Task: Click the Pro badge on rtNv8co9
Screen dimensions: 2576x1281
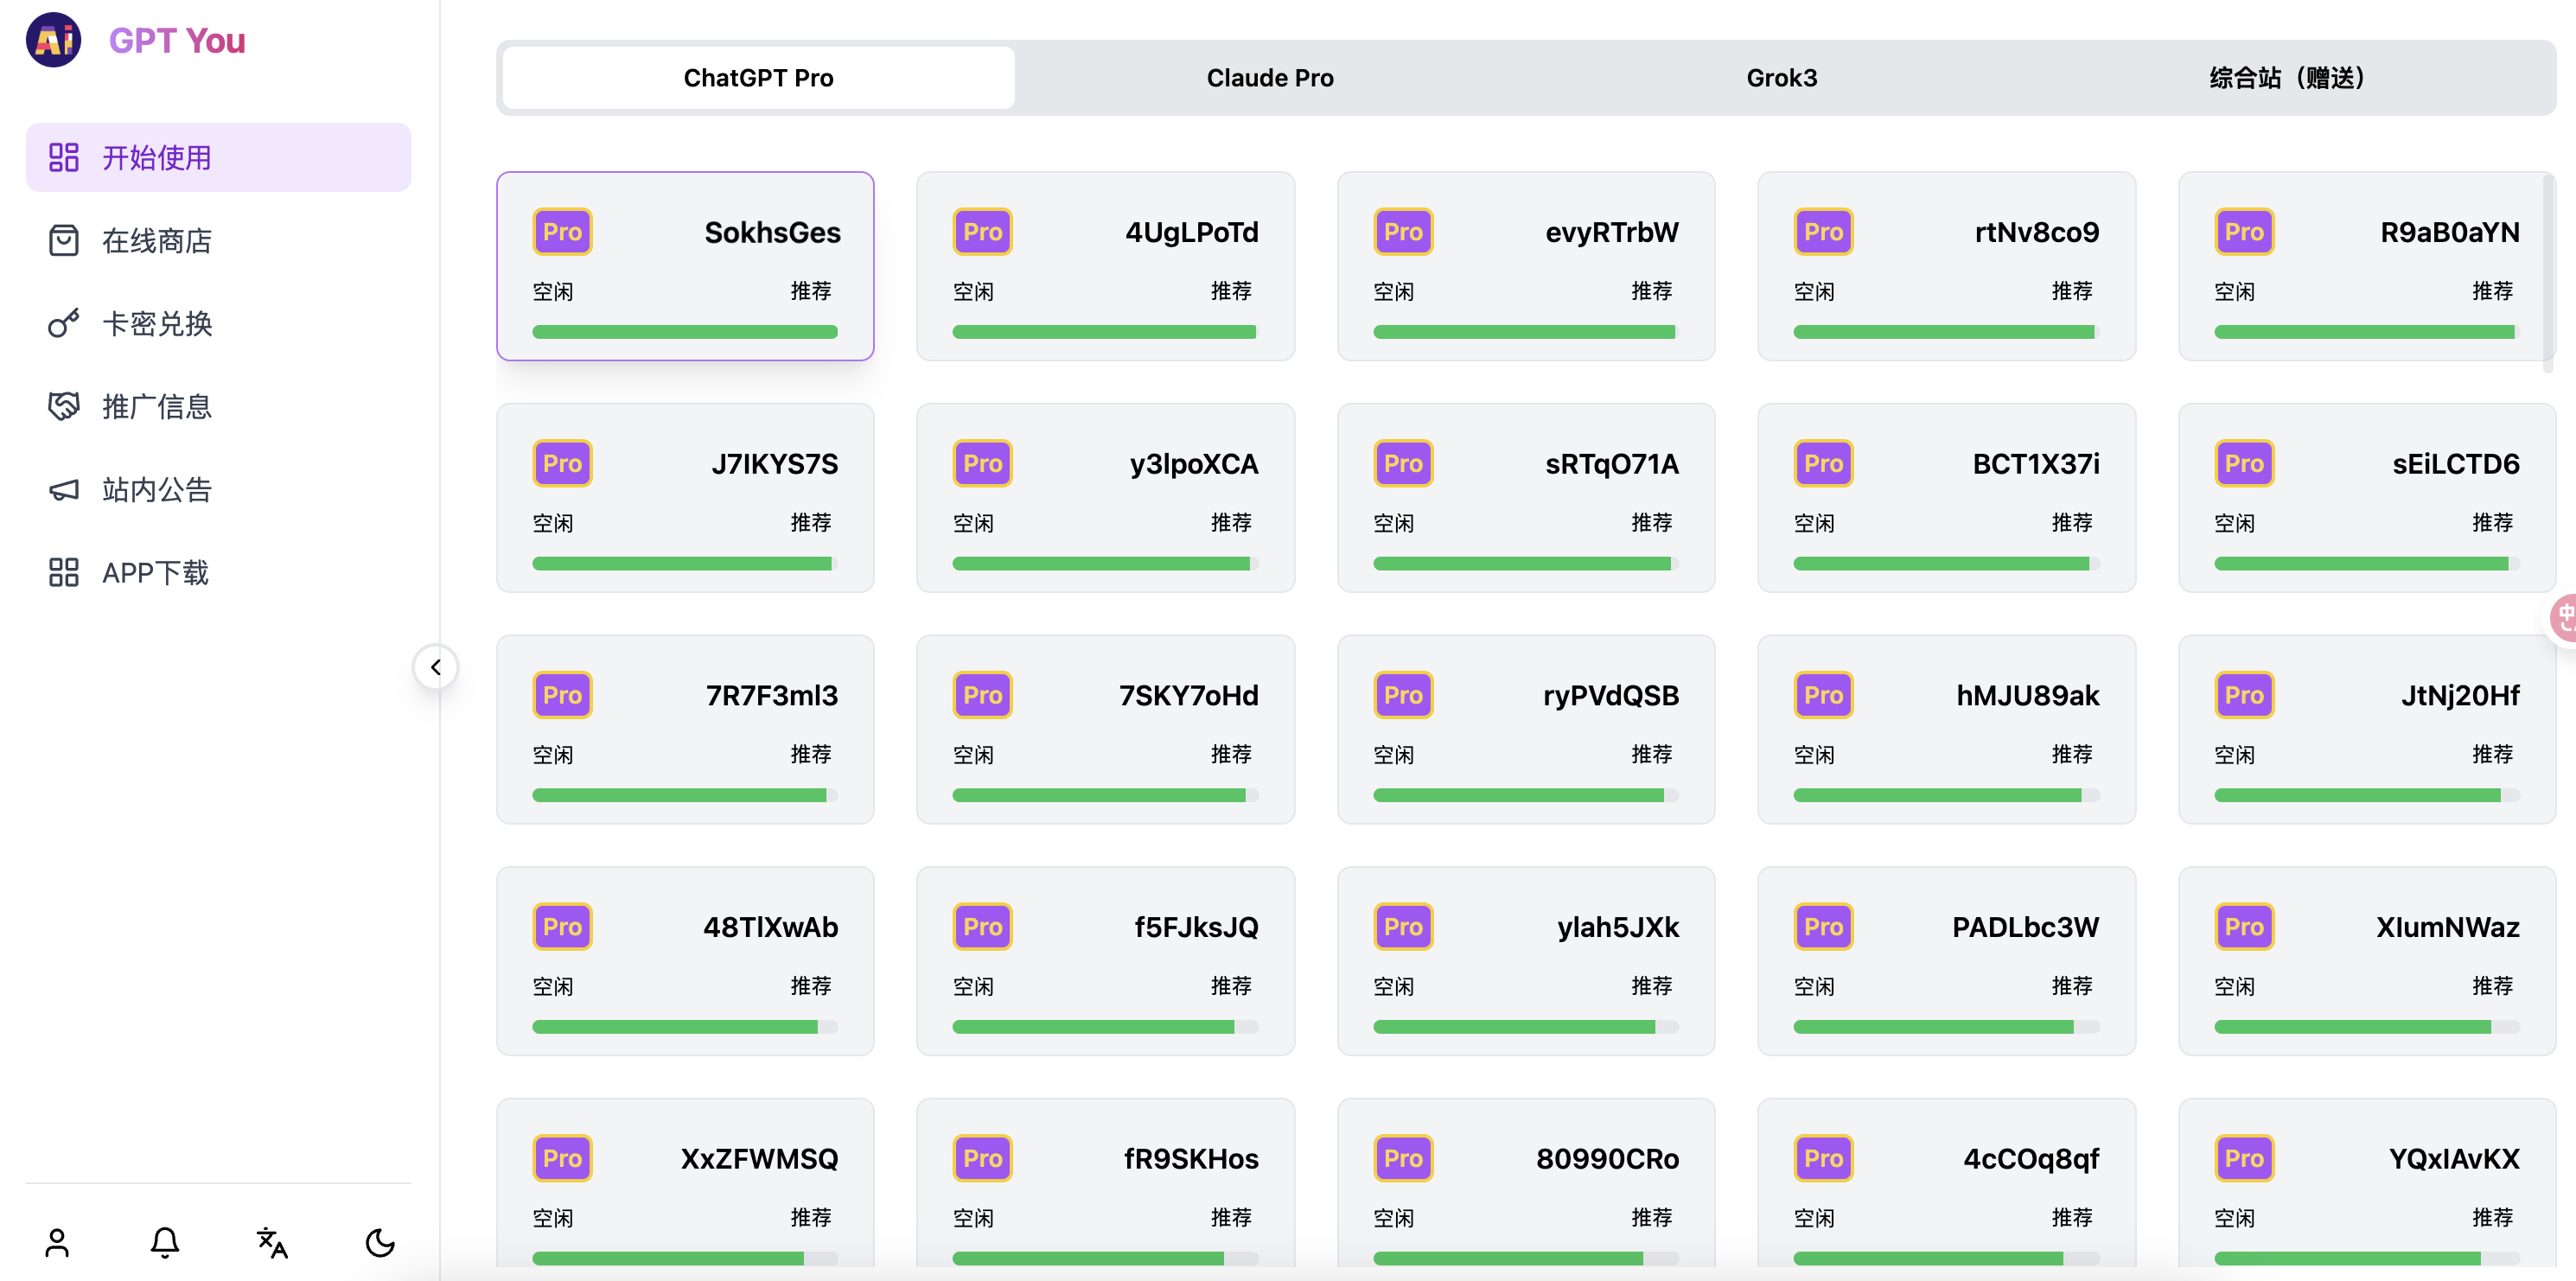Action: (x=1823, y=232)
